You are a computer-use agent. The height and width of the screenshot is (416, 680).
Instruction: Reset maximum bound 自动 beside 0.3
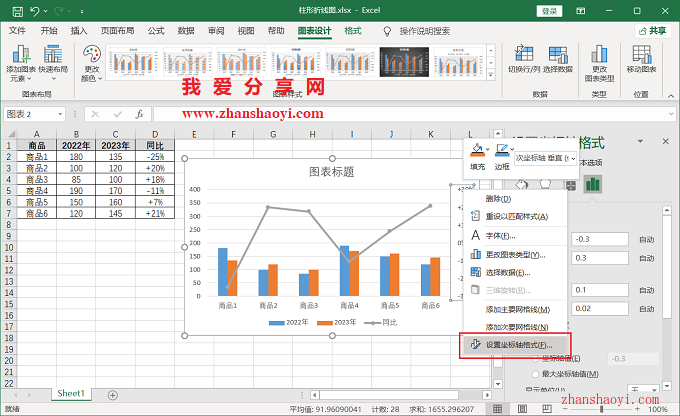[x=647, y=258]
